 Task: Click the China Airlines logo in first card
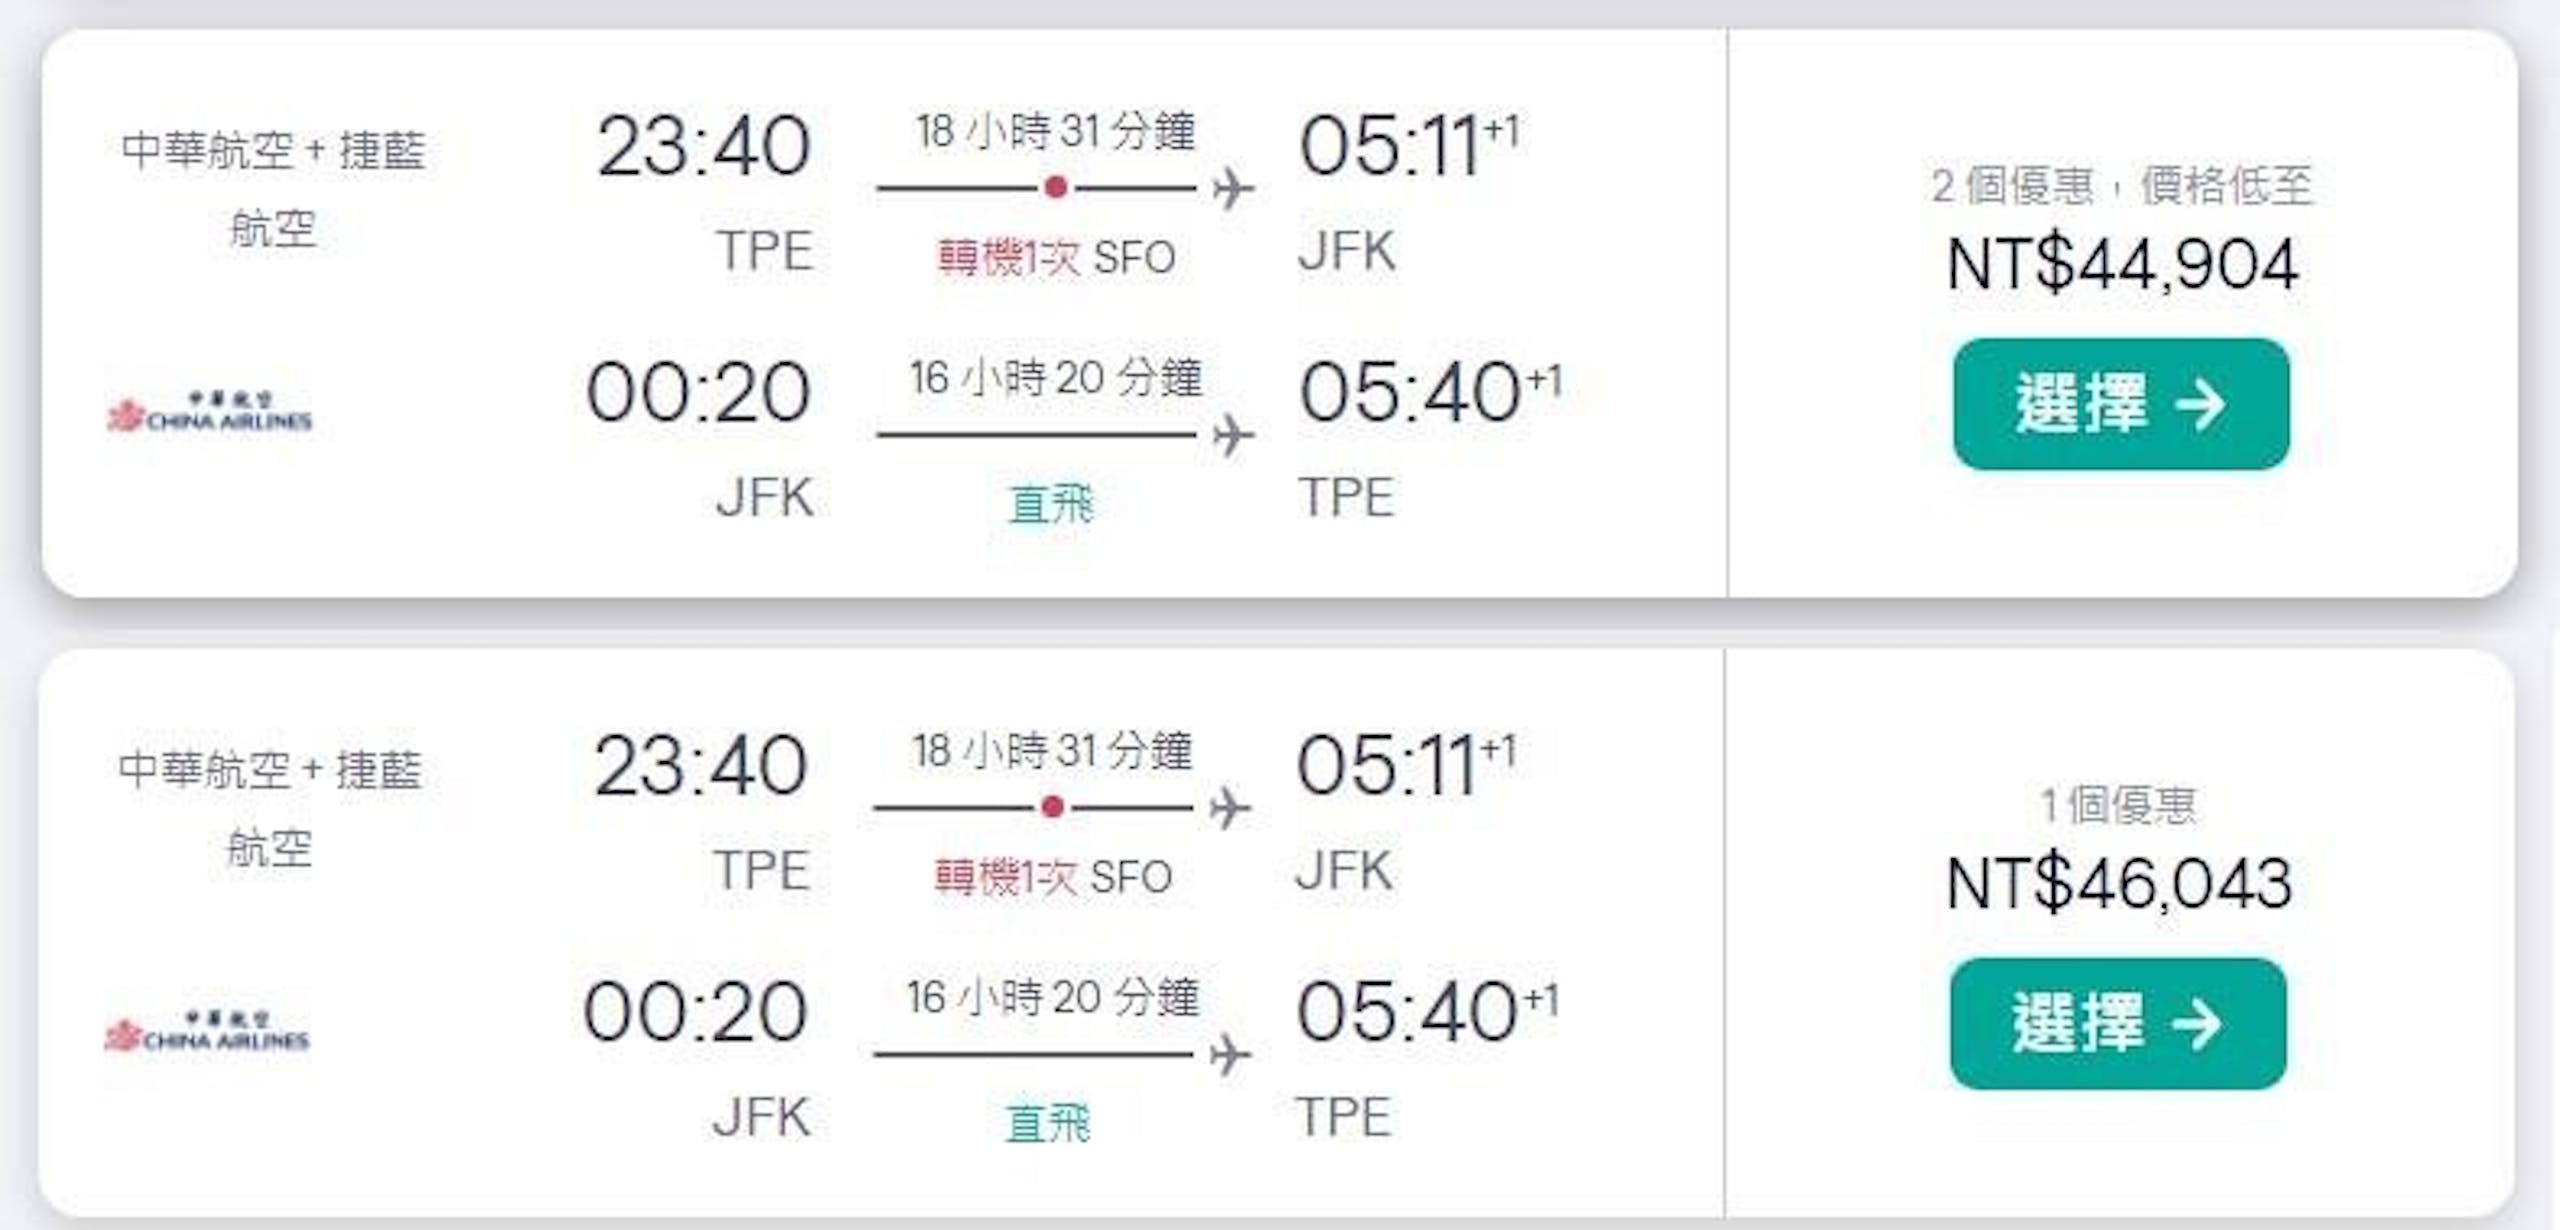pyautogui.click(x=210, y=411)
